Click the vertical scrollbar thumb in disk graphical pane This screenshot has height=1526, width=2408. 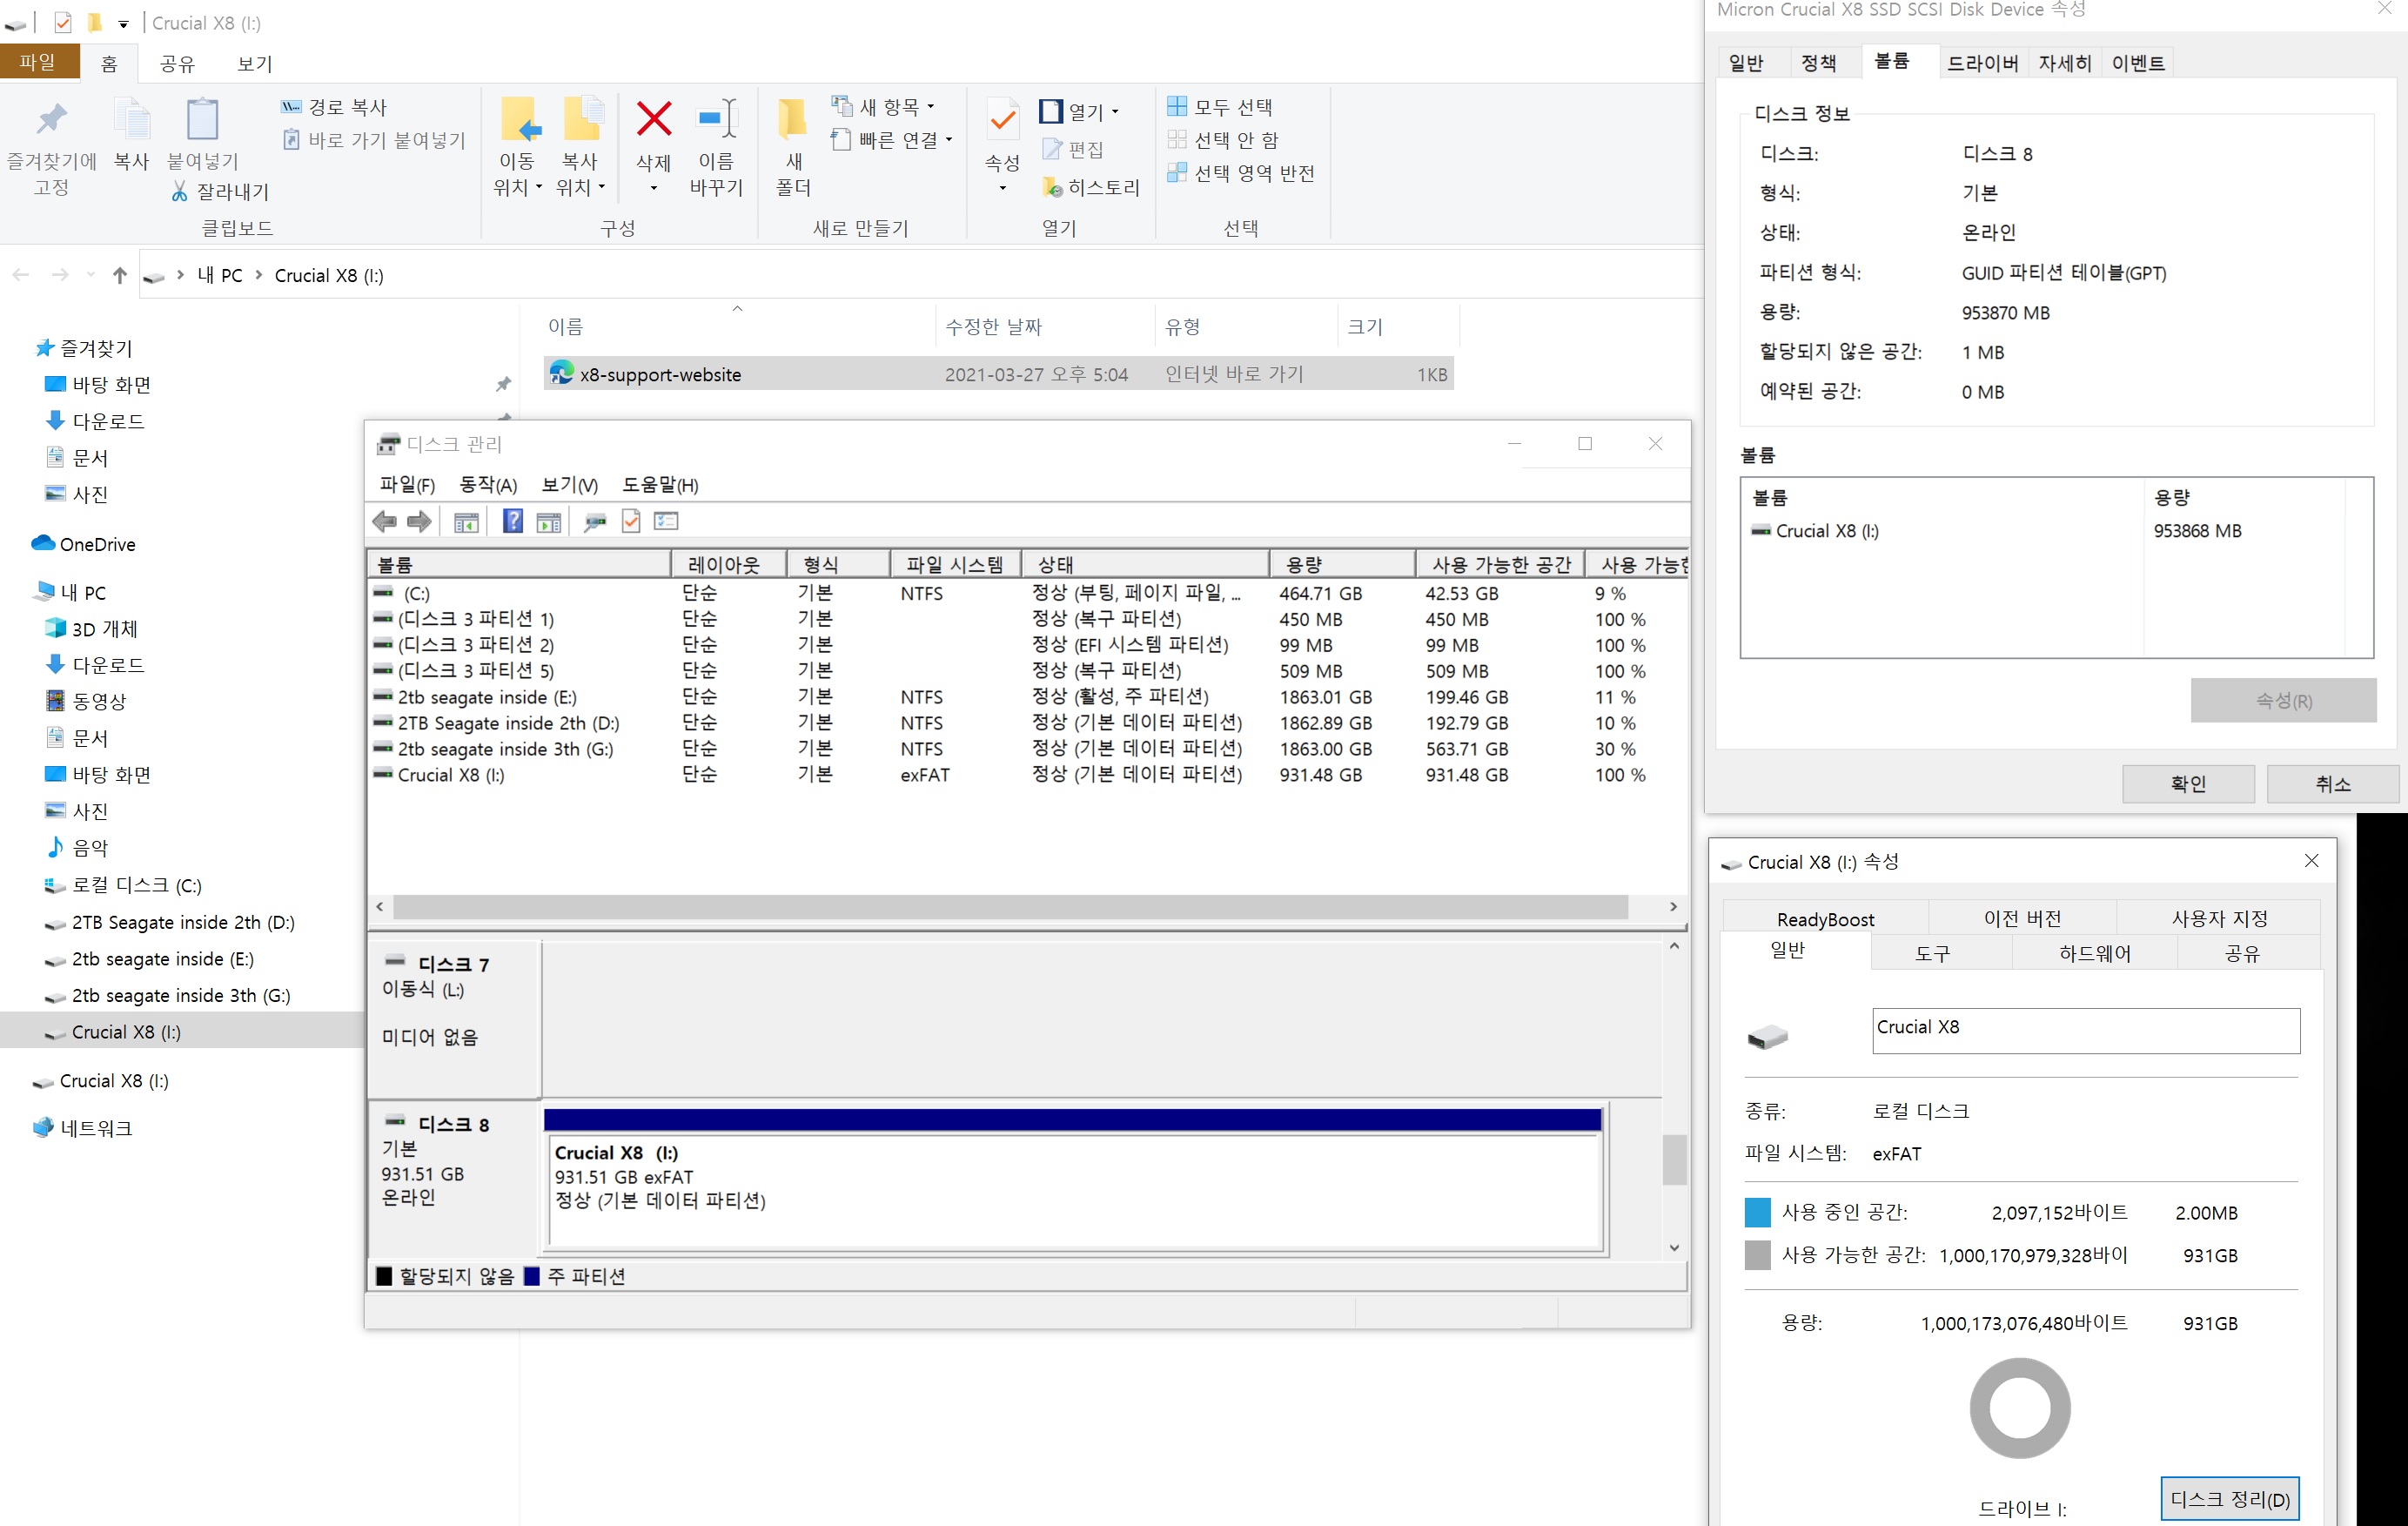click(1674, 1159)
